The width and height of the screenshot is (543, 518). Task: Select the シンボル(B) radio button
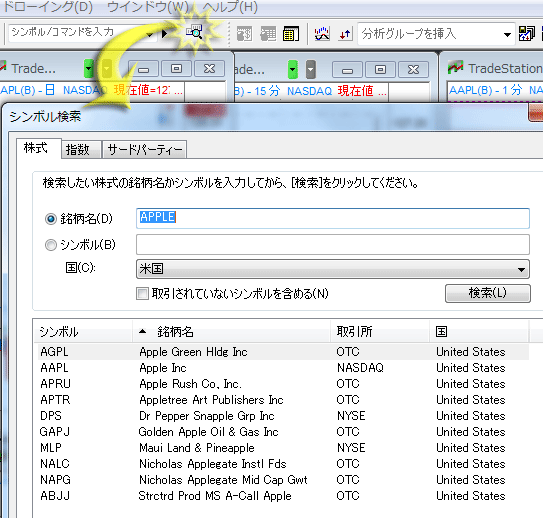tap(51, 245)
